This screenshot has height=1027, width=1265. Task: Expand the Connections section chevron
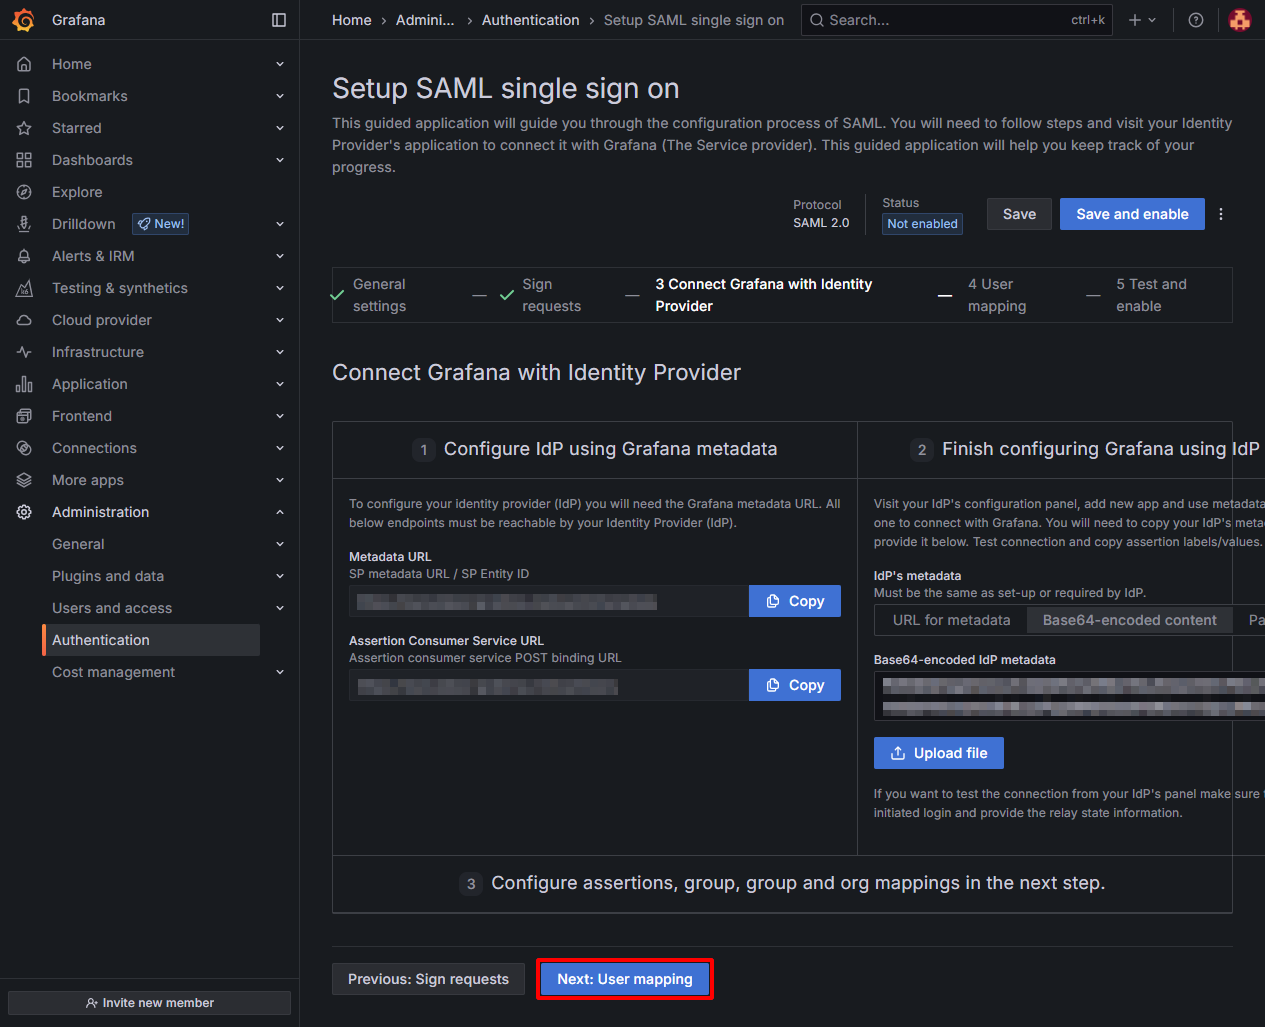click(280, 448)
